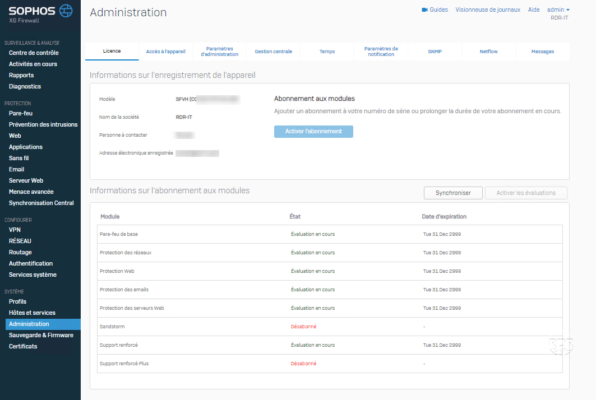
Task: Click Protection des serveurs Web row
Action: (330, 308)
